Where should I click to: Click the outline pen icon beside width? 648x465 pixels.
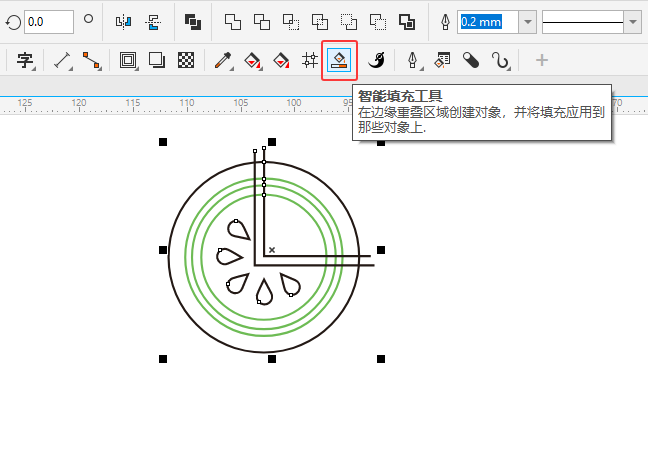[x=445, y=22]
